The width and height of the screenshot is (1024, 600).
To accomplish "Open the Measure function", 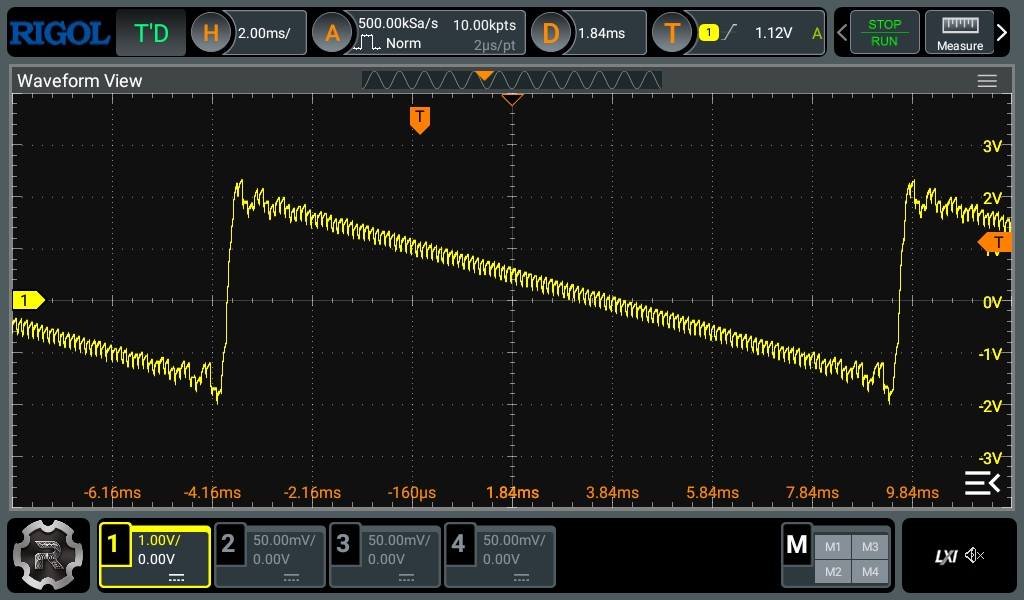I will (x=959, y=32).
